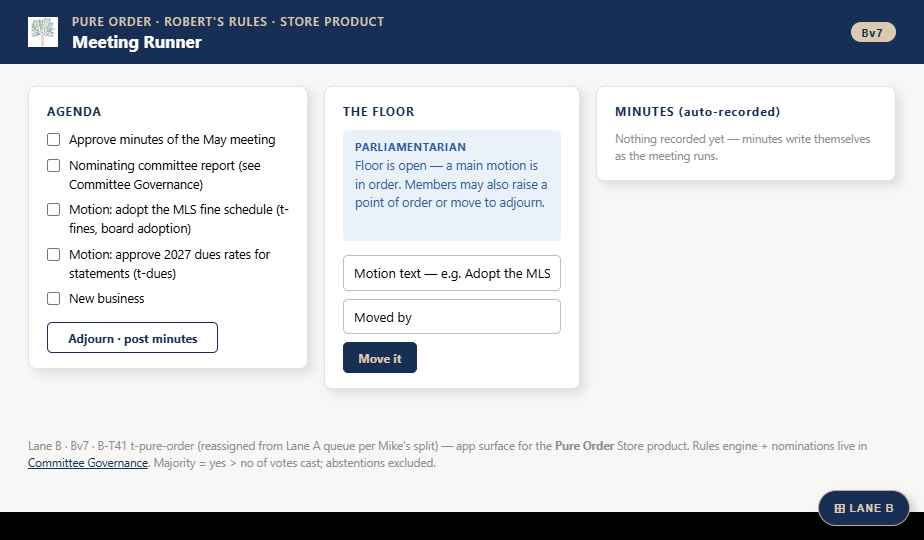The height and width of the screenshot is (540, 924).
Task: Click the Meeting Runner title
Action: [137, 42]
